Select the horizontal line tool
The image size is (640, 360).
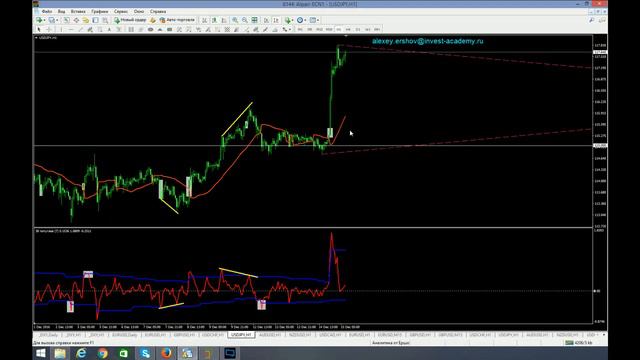click(x=71, y=29)
